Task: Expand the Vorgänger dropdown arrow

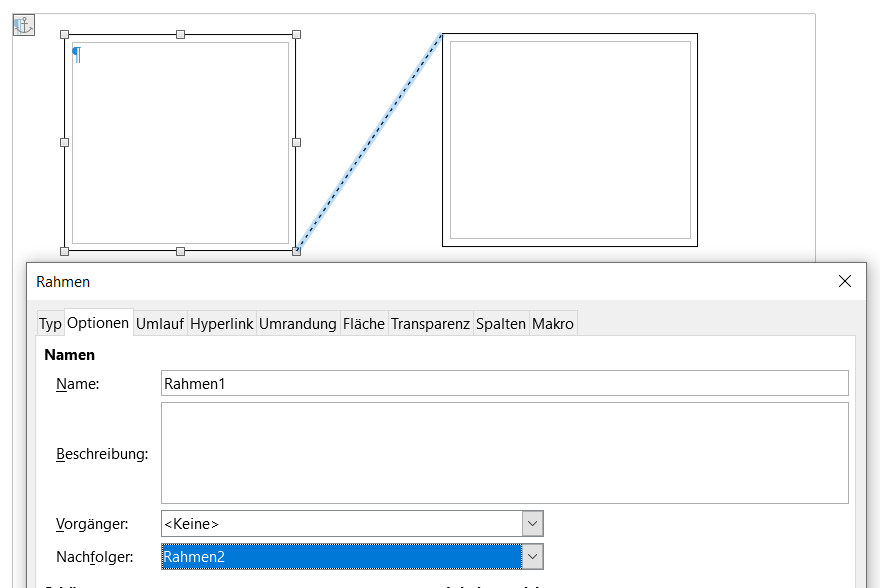Action: [533, 523]
